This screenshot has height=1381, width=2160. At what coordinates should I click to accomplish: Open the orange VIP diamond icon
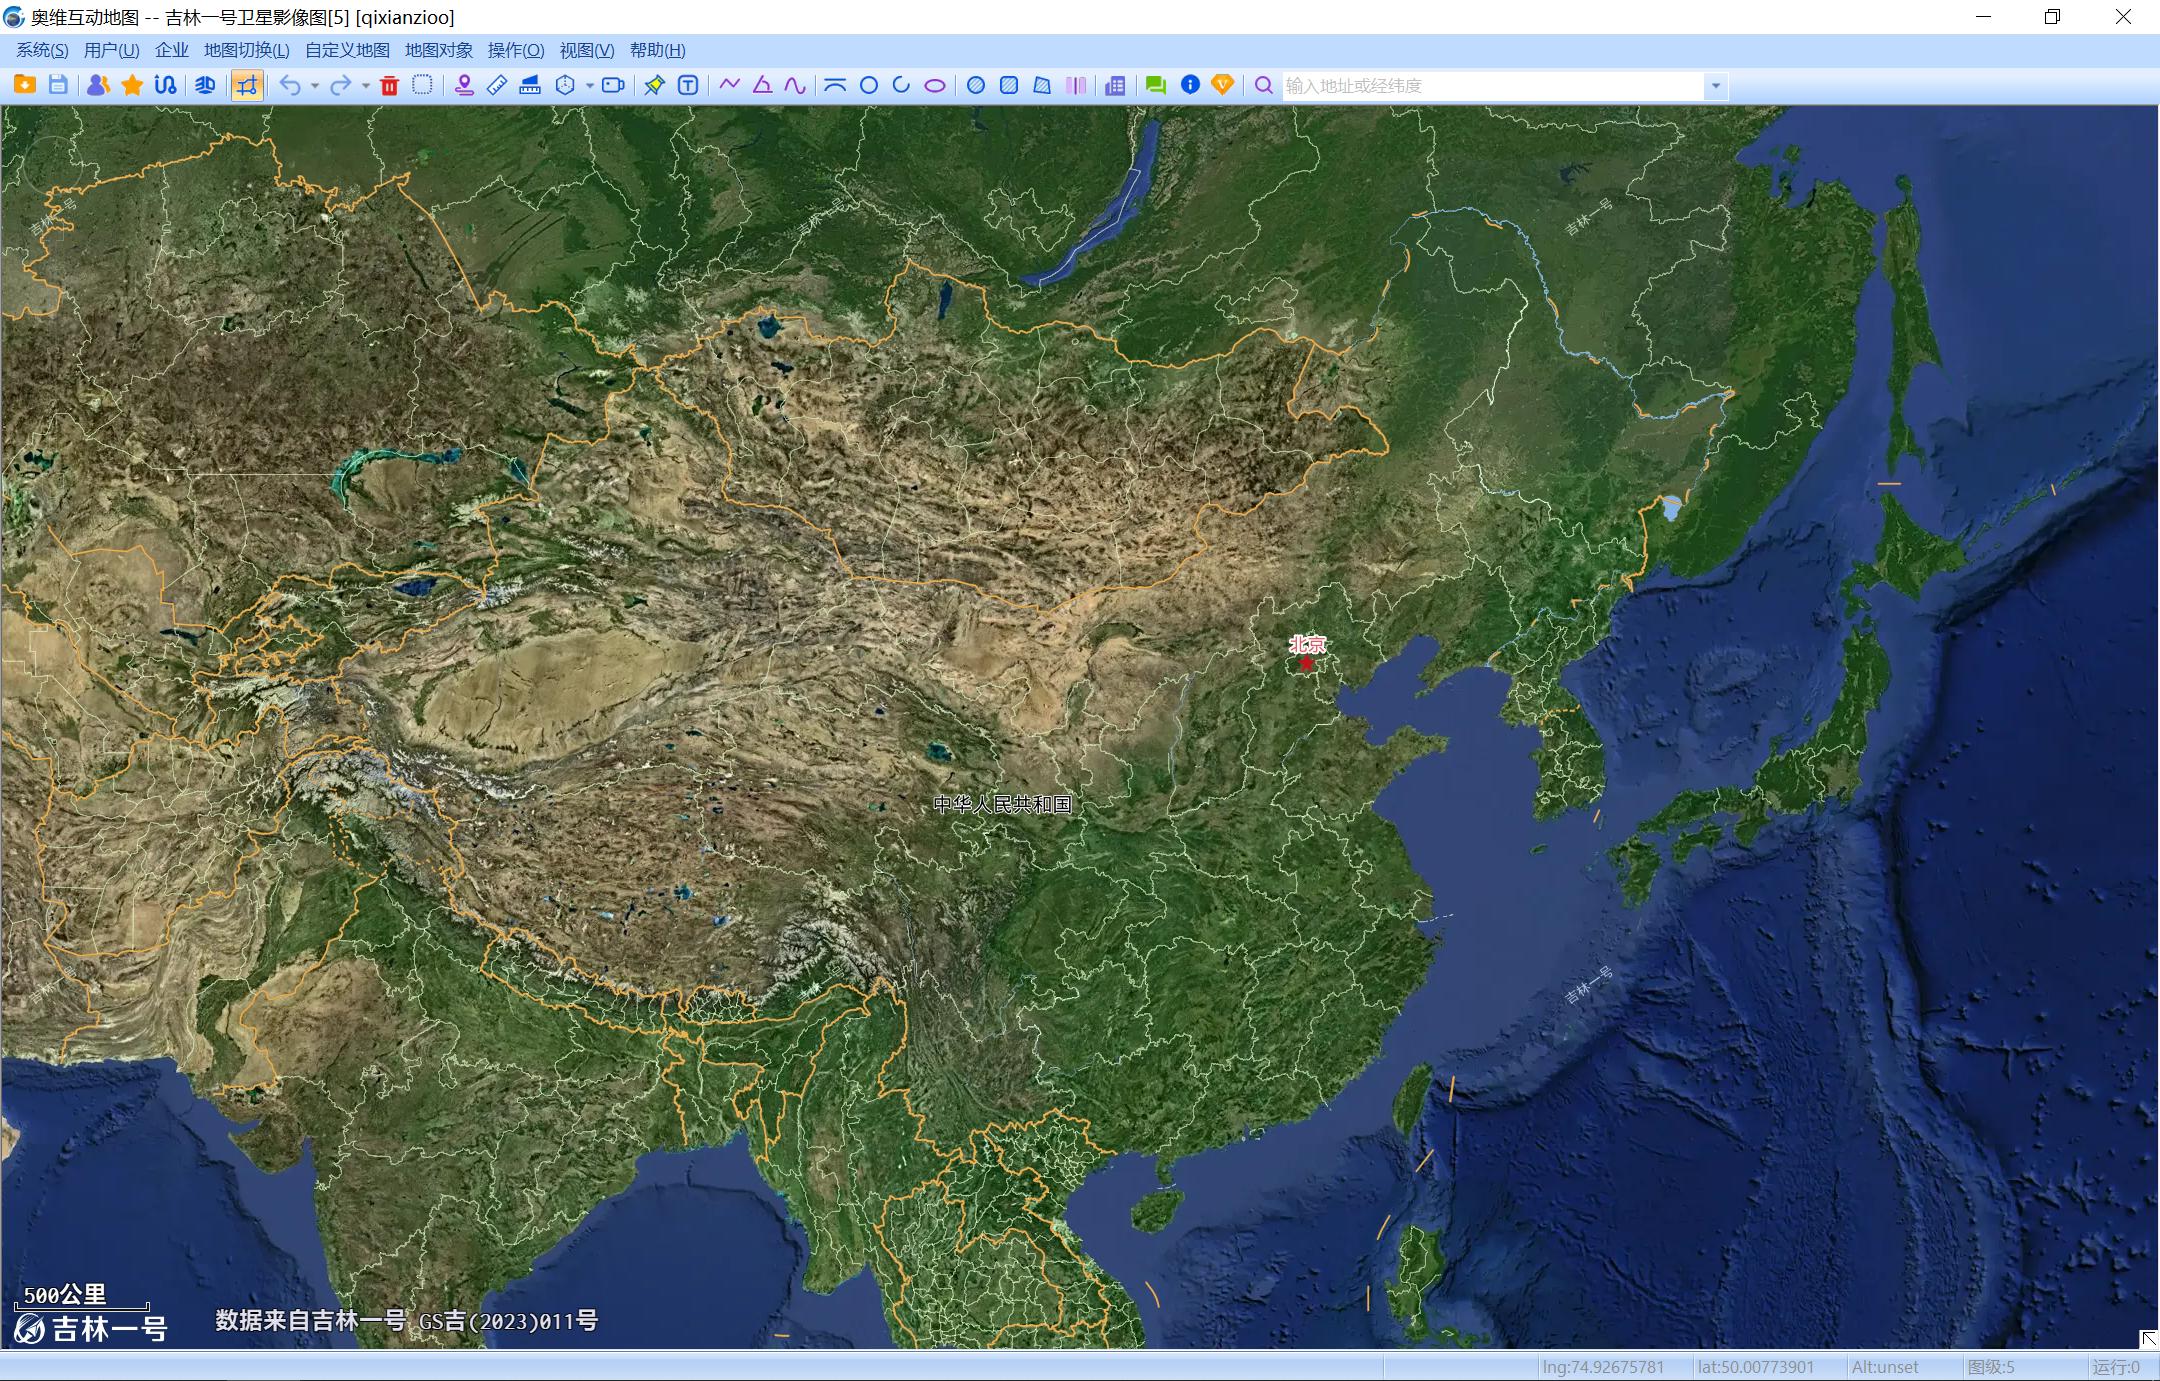coord(1222,85)
